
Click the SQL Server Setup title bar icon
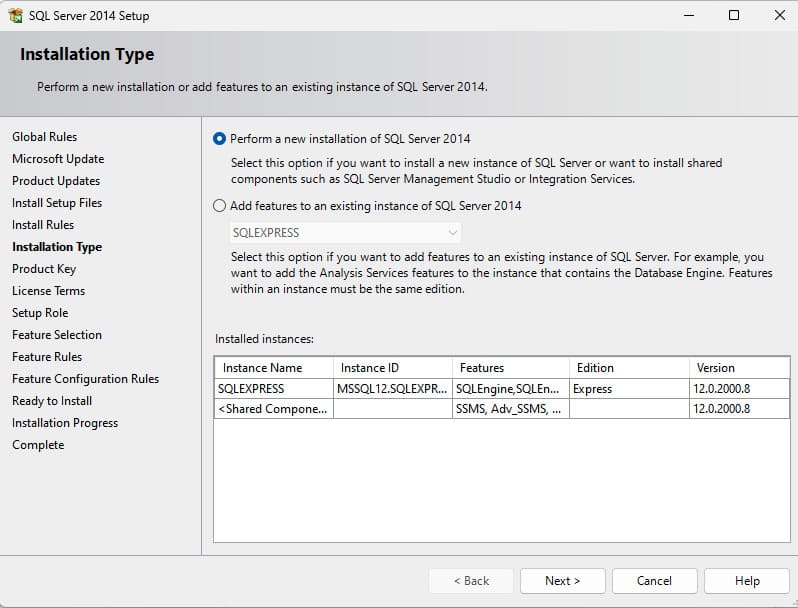click(15, 16)
